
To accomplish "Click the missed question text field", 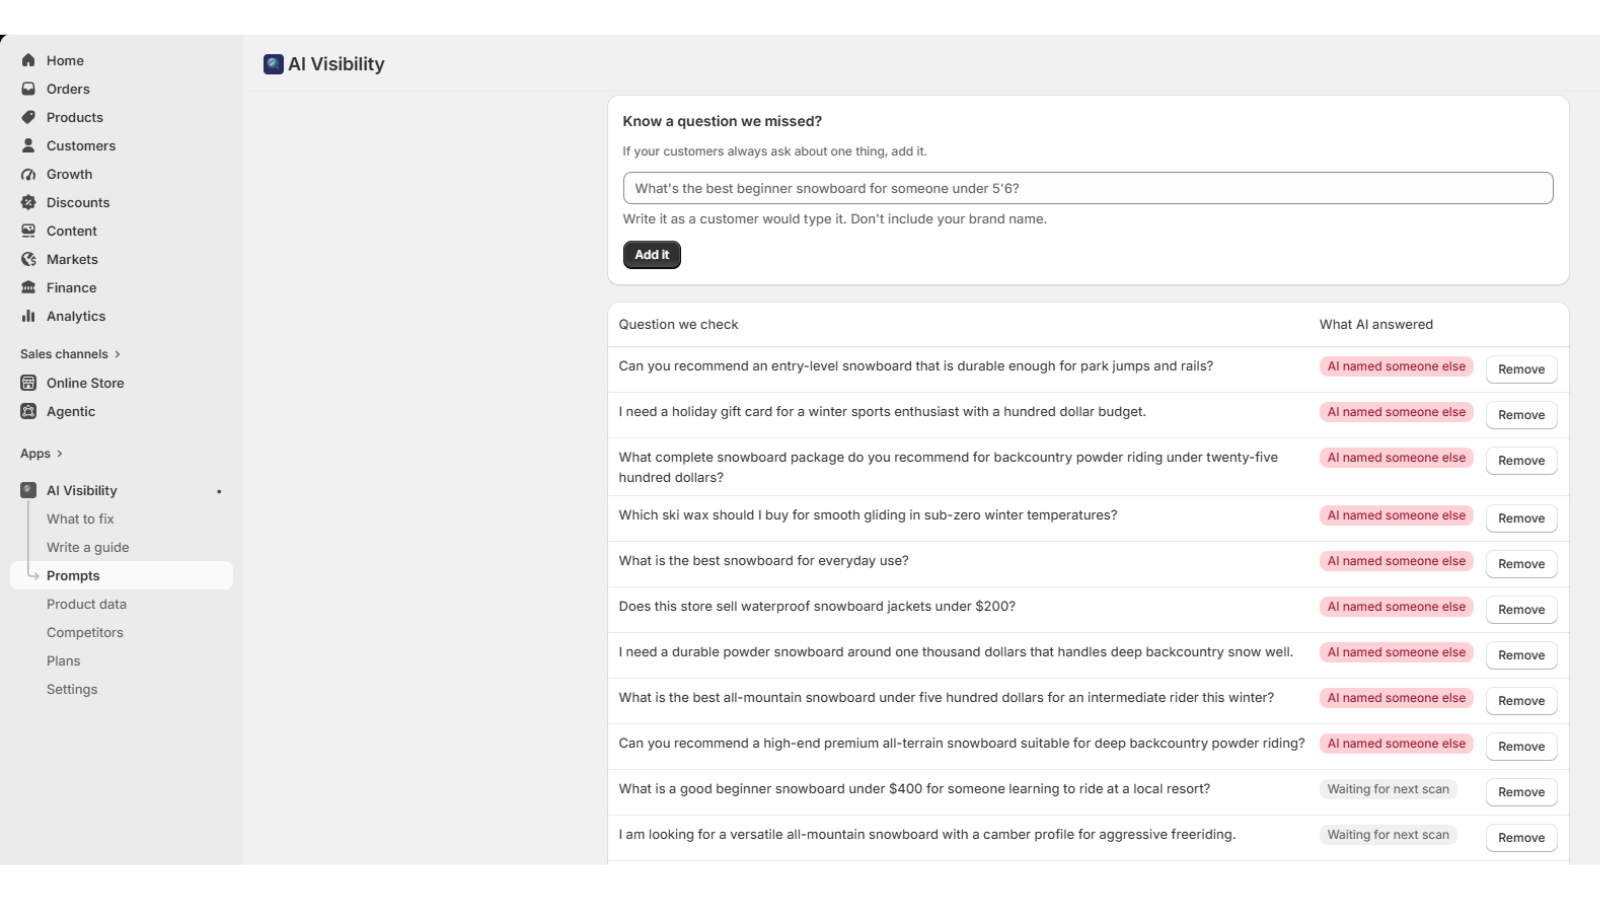I will pos(1088,188).
